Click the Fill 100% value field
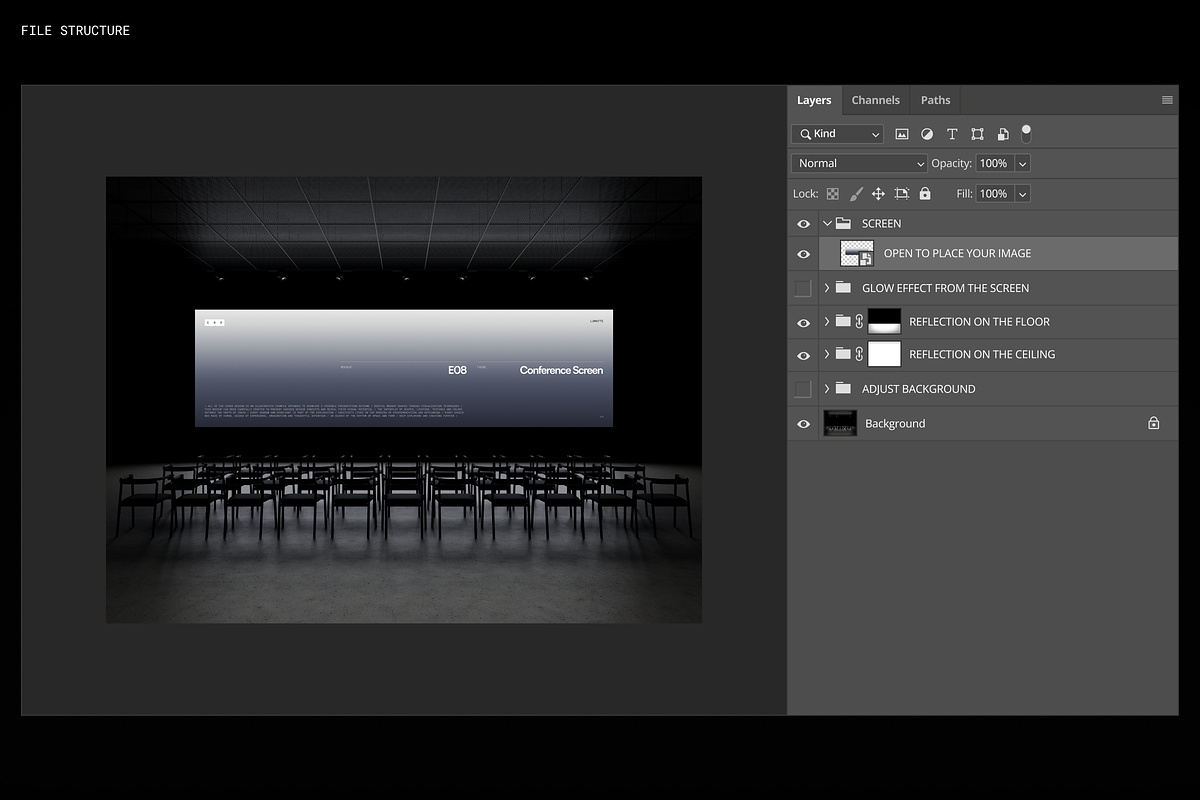1200x800 pixels. click(x=995, y=194)
